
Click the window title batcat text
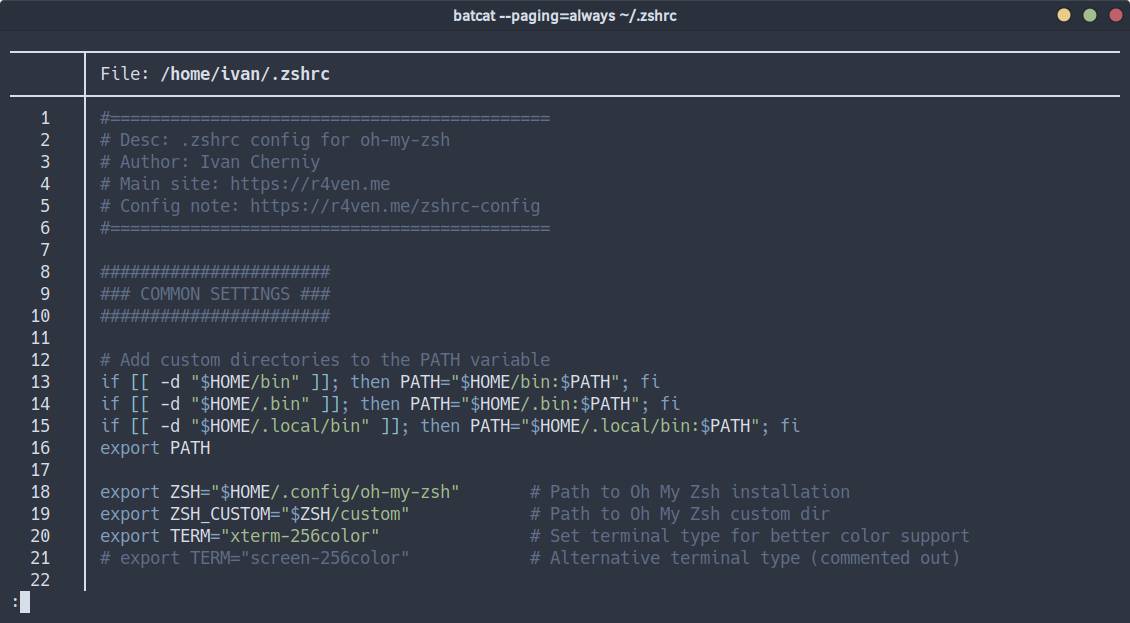click(564, 16)
